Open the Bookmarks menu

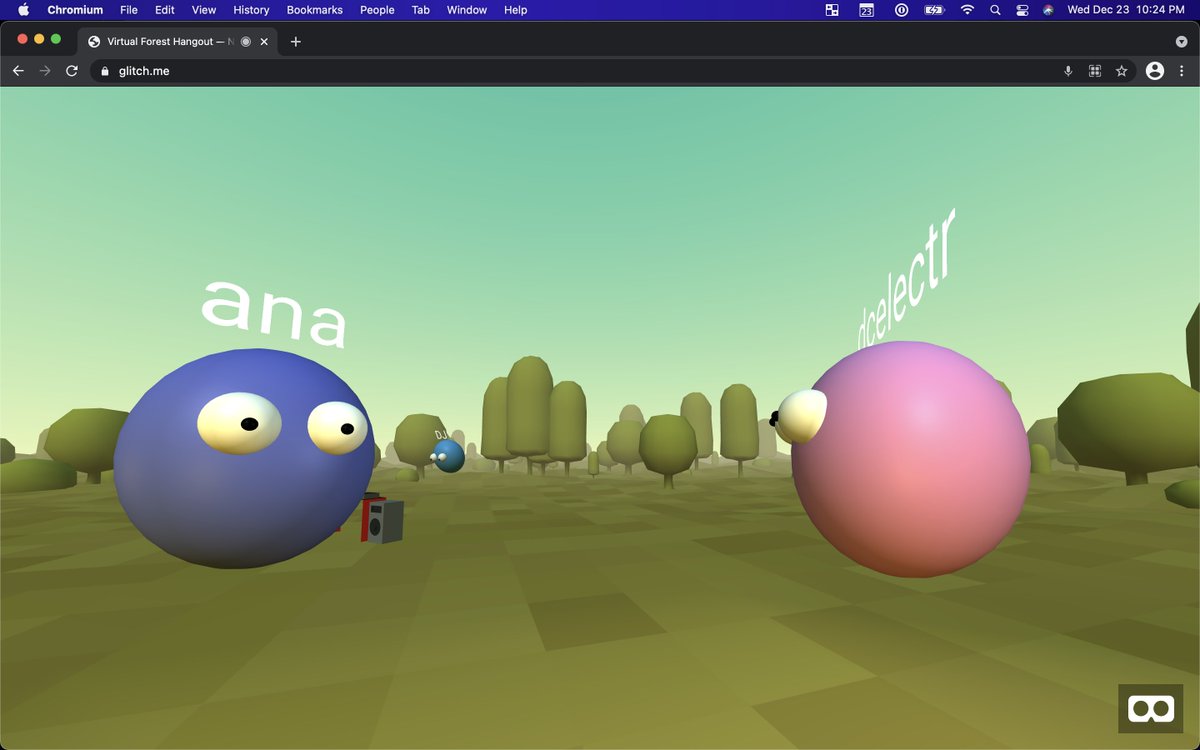tap(314, 10)
